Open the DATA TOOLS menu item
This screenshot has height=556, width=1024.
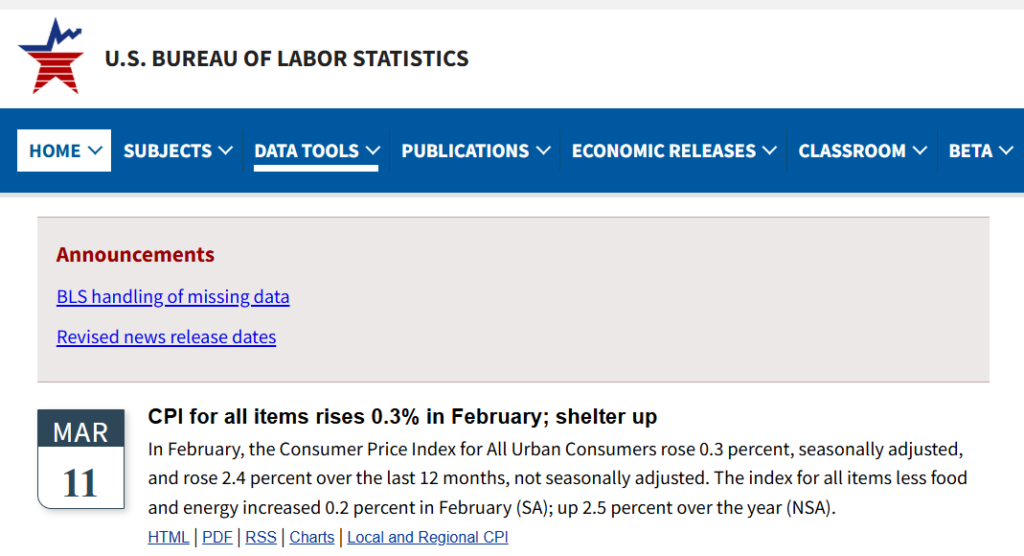(306, 151)
